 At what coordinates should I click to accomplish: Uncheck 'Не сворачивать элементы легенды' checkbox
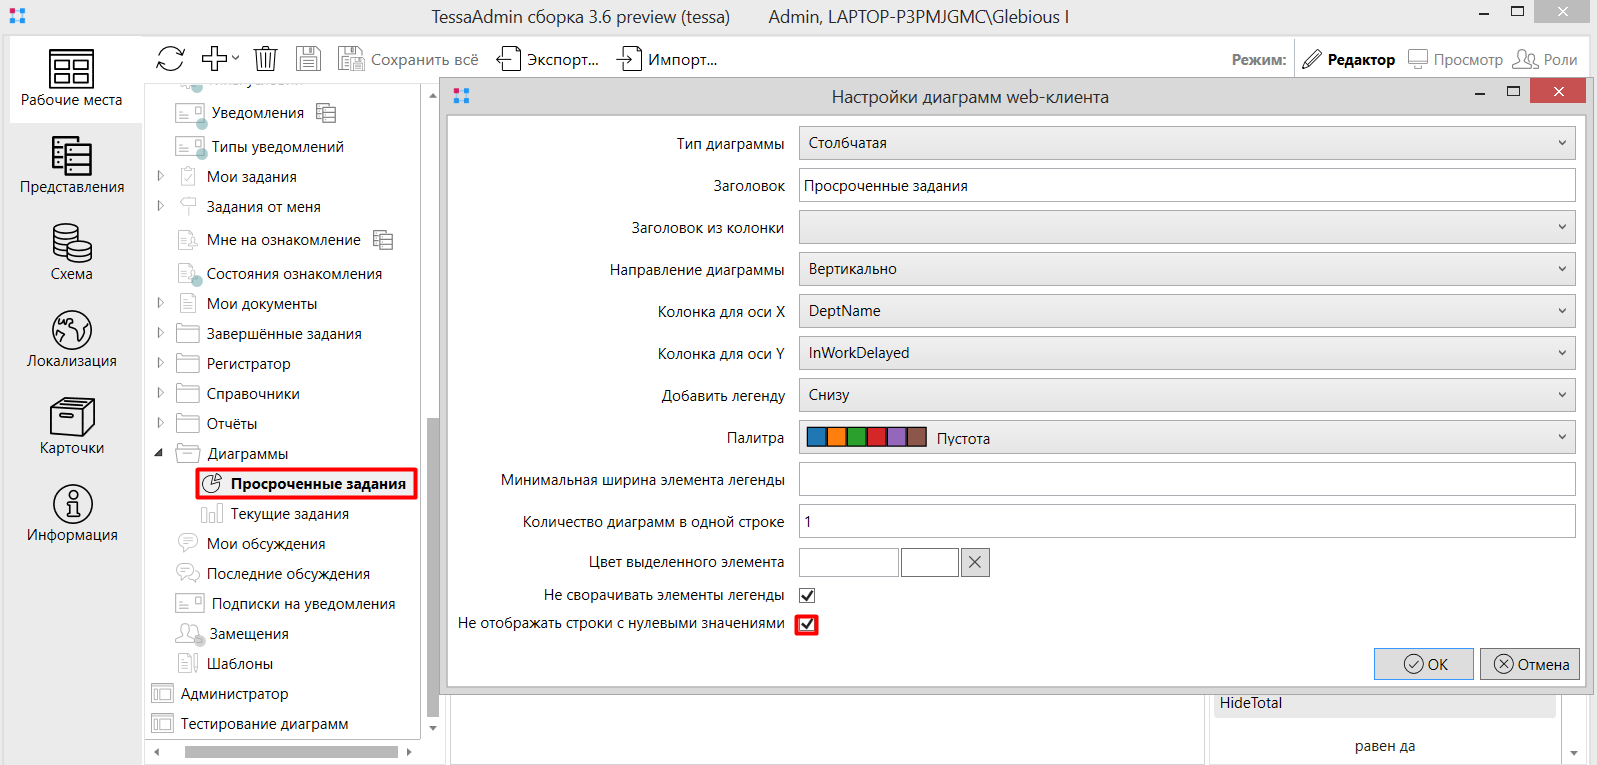[x=807, y=595]
